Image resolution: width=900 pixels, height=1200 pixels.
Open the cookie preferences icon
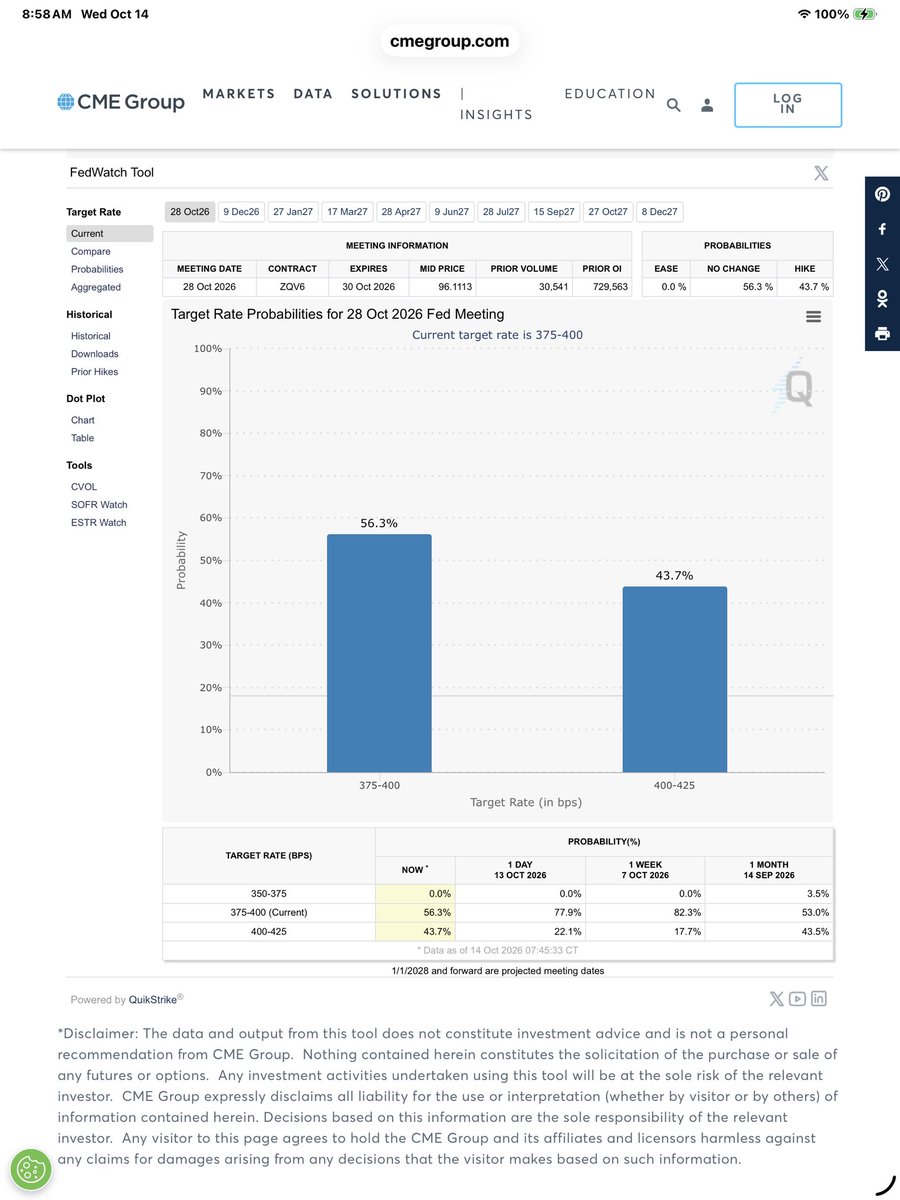coord(32,1169)
